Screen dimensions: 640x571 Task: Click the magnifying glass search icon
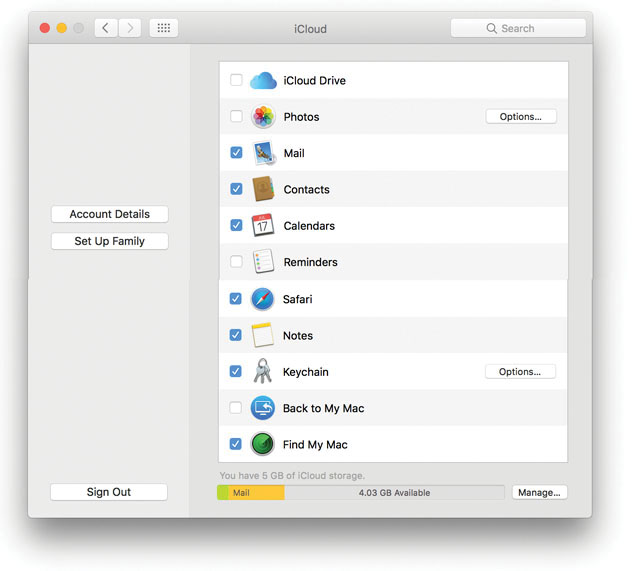click(491, 28)
